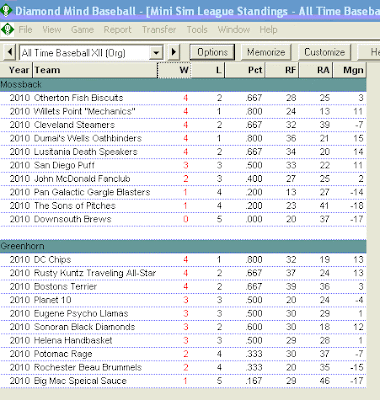This screenshot has width=380, height=400.
Task: Open the Report menu
Action: tap(117, 30)
